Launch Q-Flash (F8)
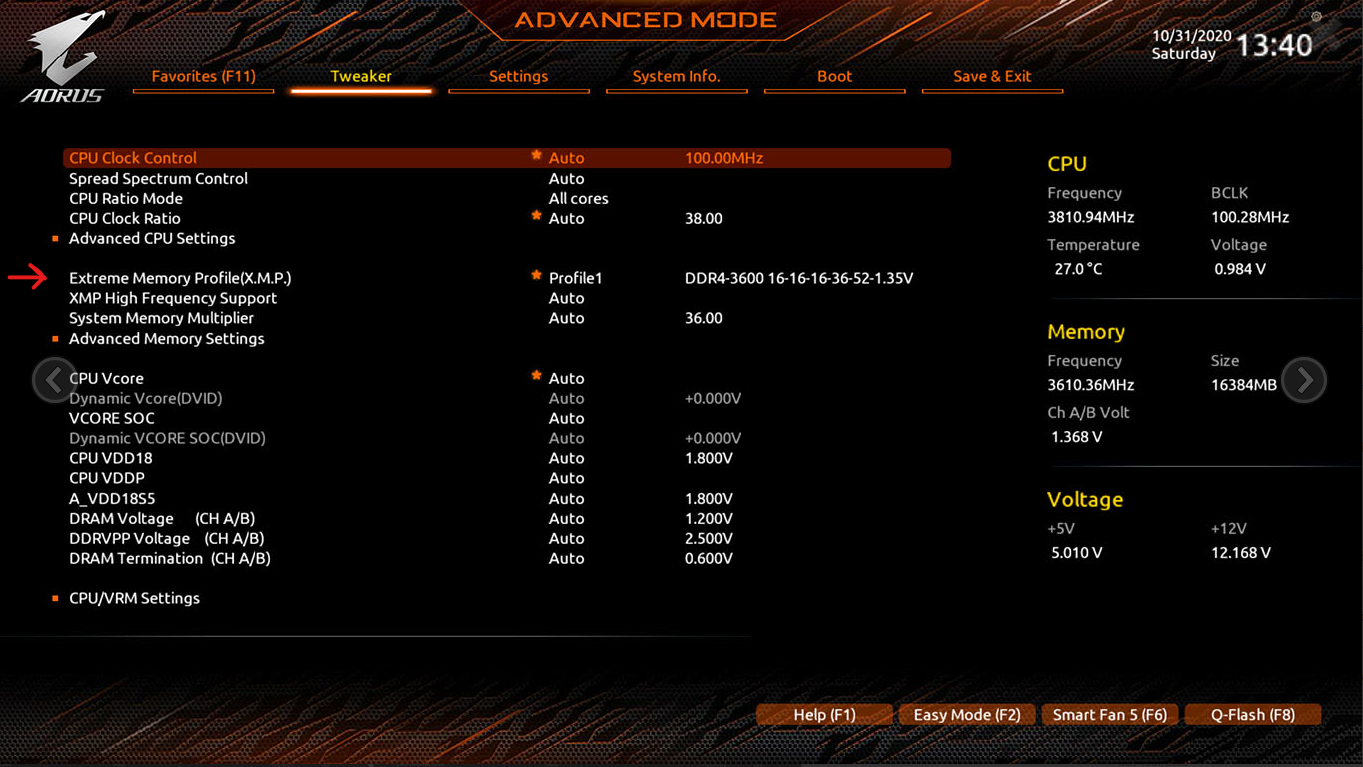 point(1252,714)
